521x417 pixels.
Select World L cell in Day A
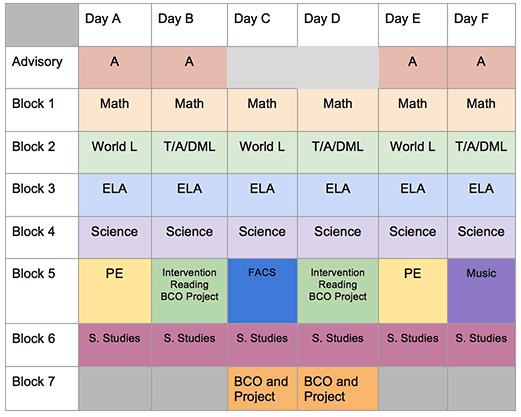pos(115,153)
